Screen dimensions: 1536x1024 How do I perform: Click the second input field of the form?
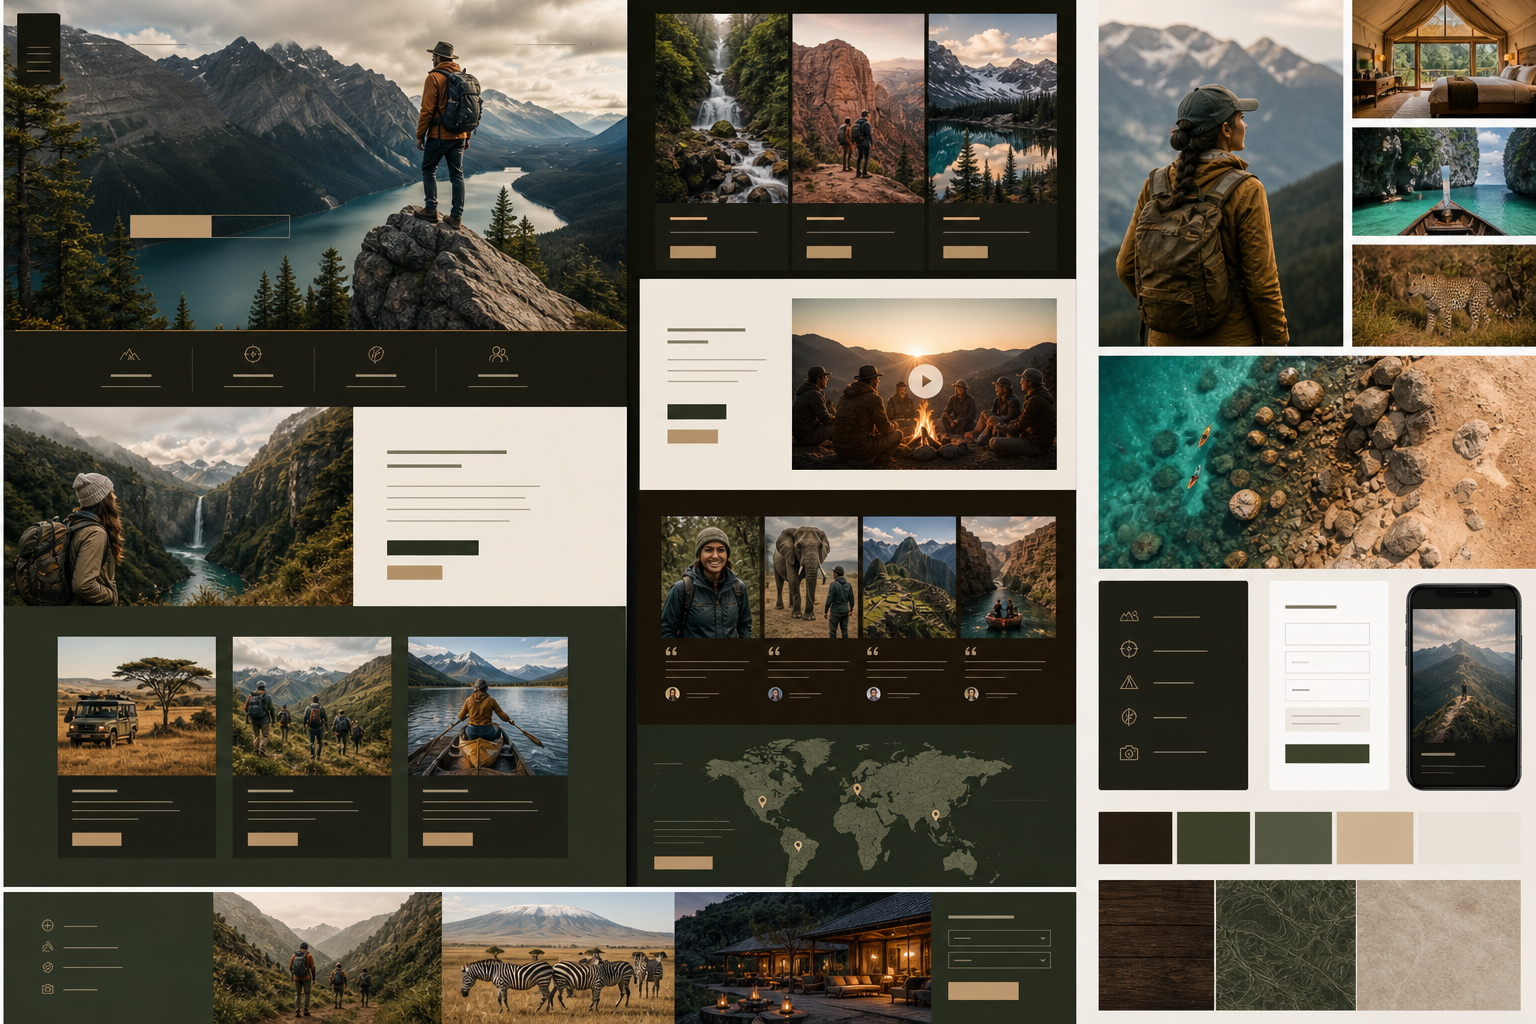[1327, 662]
